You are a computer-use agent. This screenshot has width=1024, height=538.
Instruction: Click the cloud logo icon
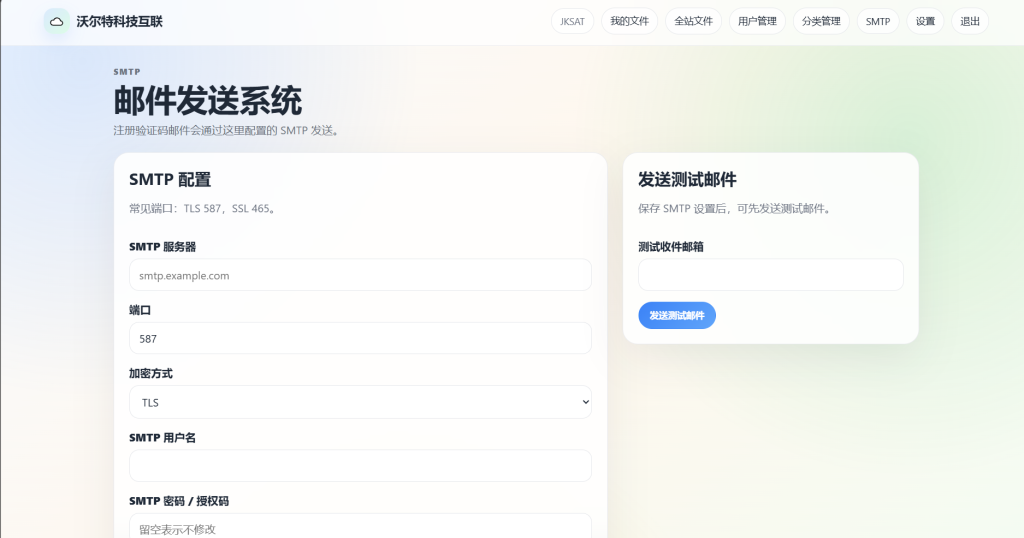point(57,22)
